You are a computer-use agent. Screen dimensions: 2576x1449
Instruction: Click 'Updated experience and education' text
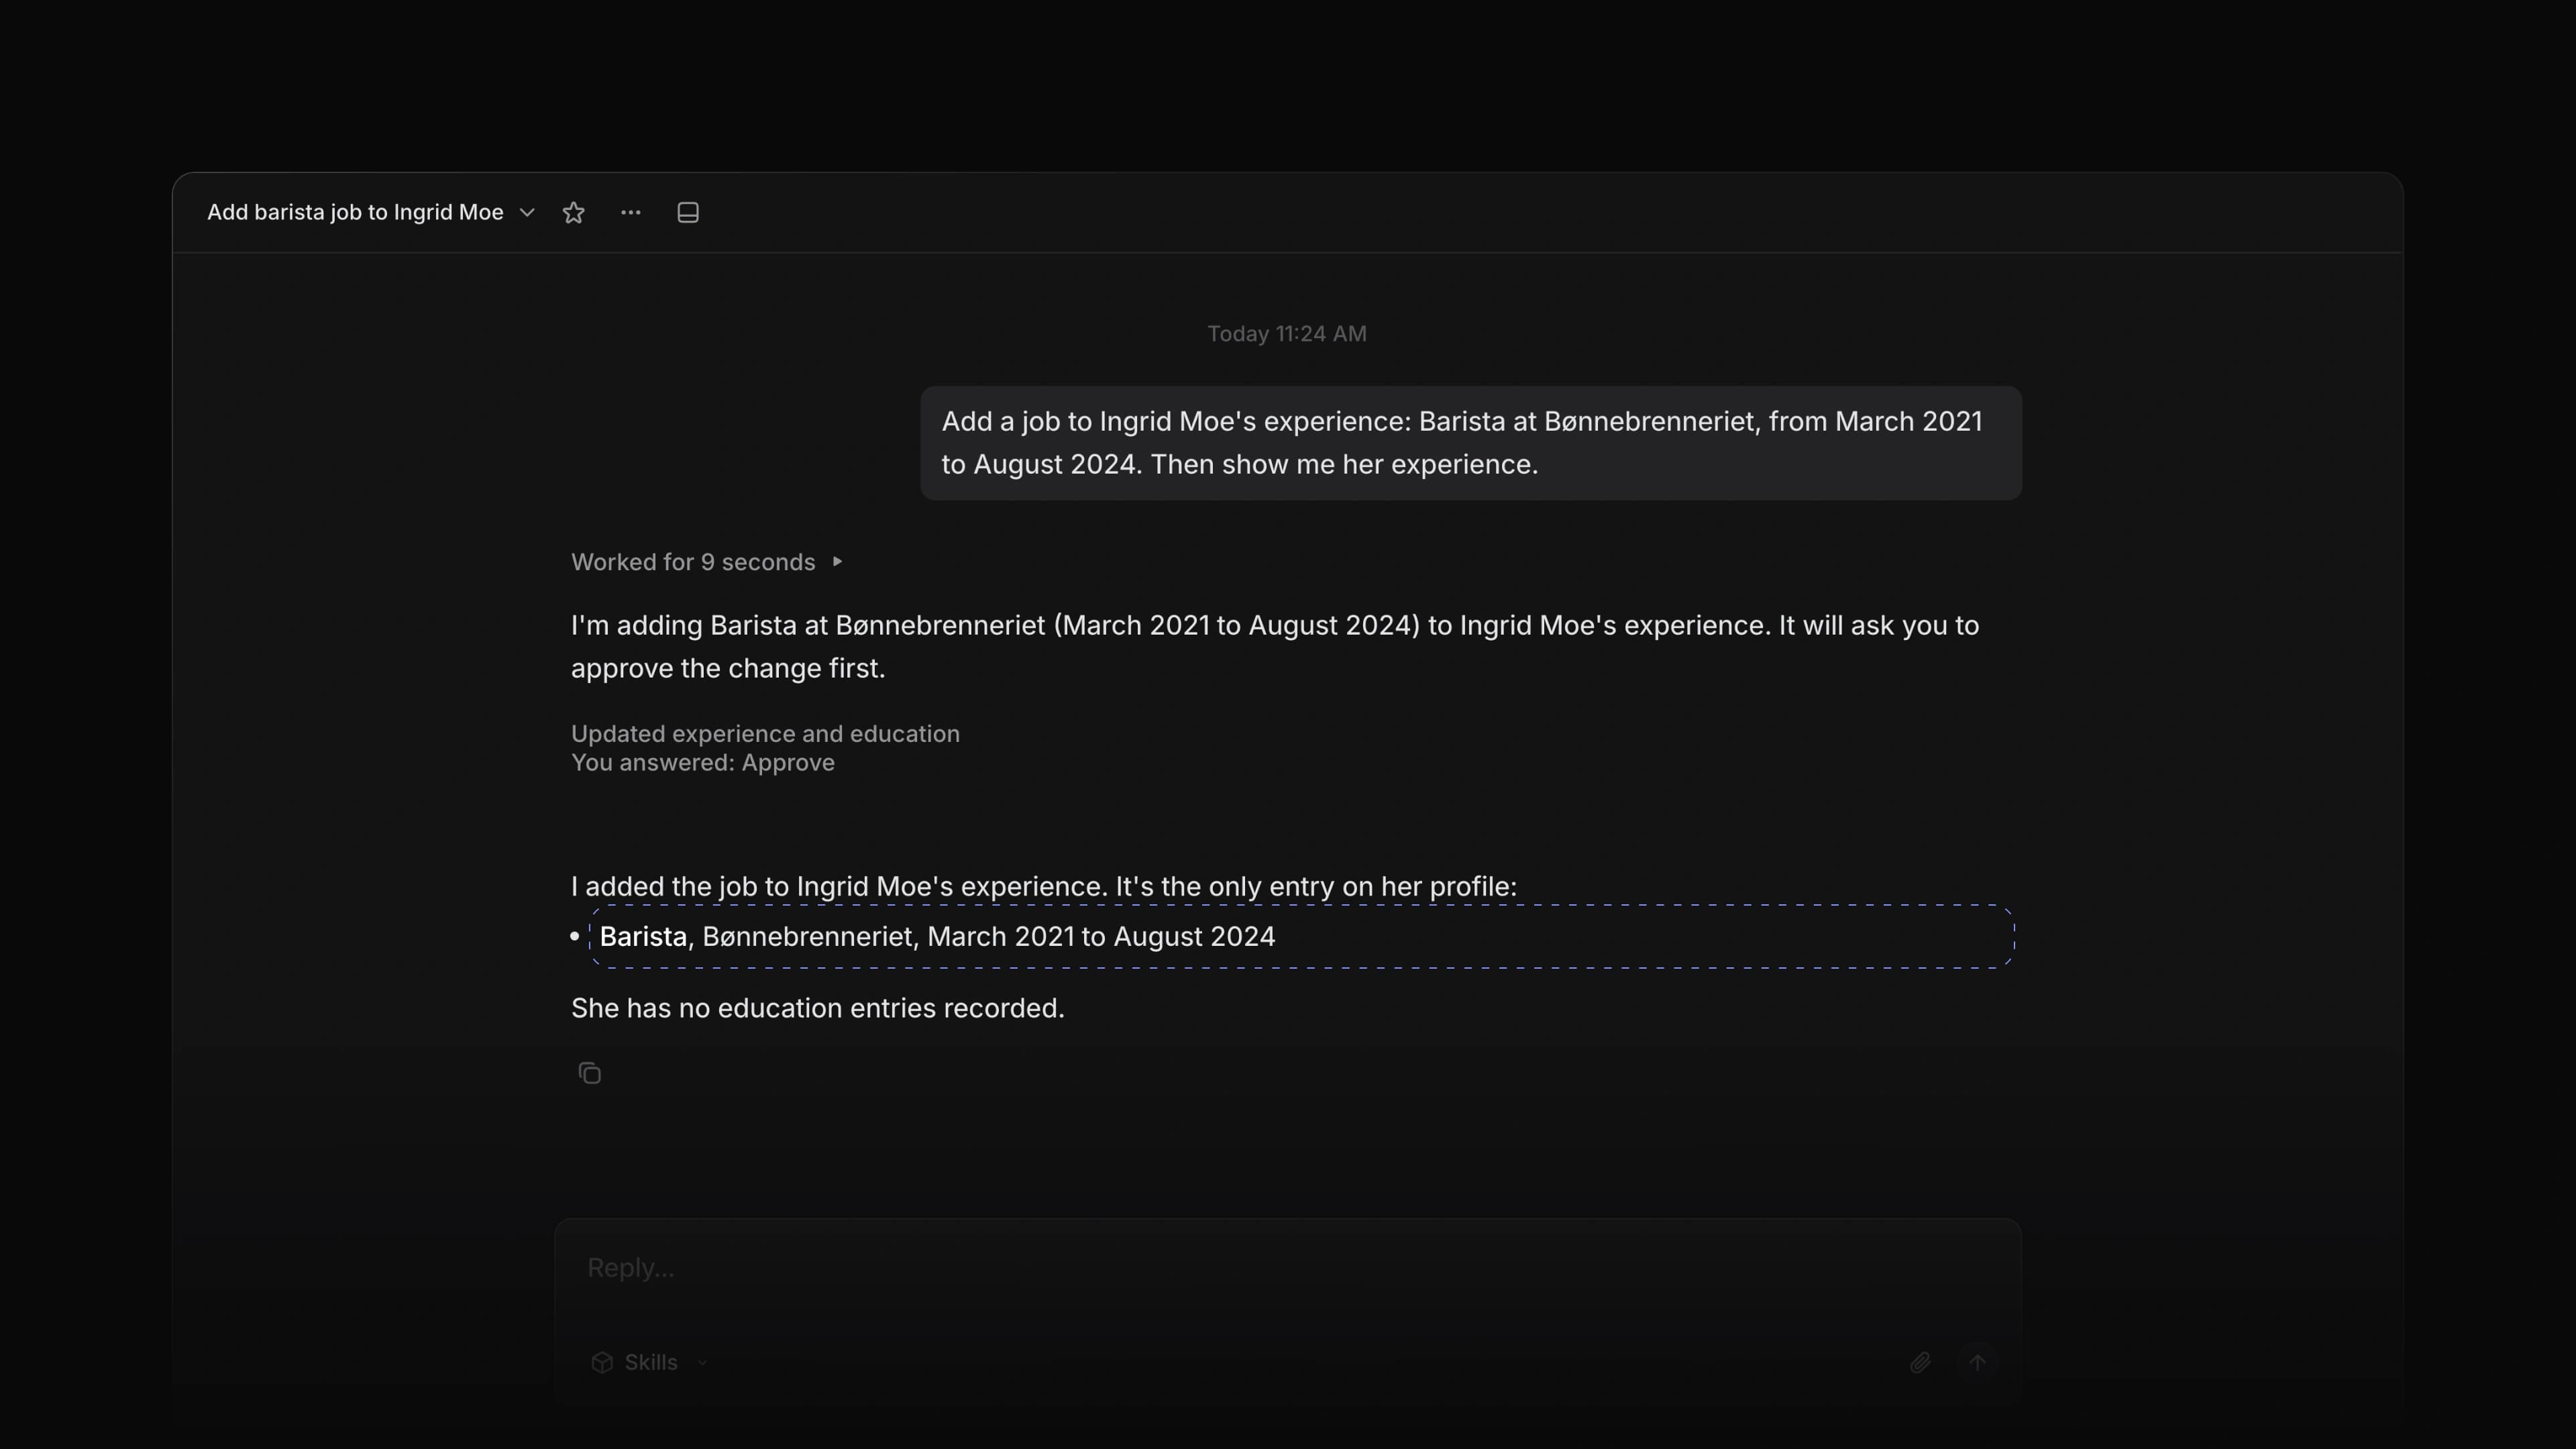[765, 734]
